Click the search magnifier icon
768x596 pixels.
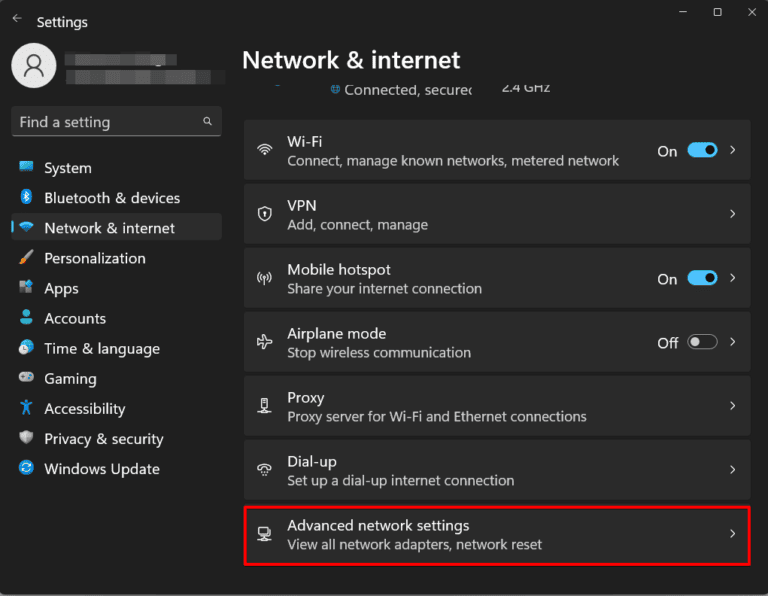coord(208,122)
